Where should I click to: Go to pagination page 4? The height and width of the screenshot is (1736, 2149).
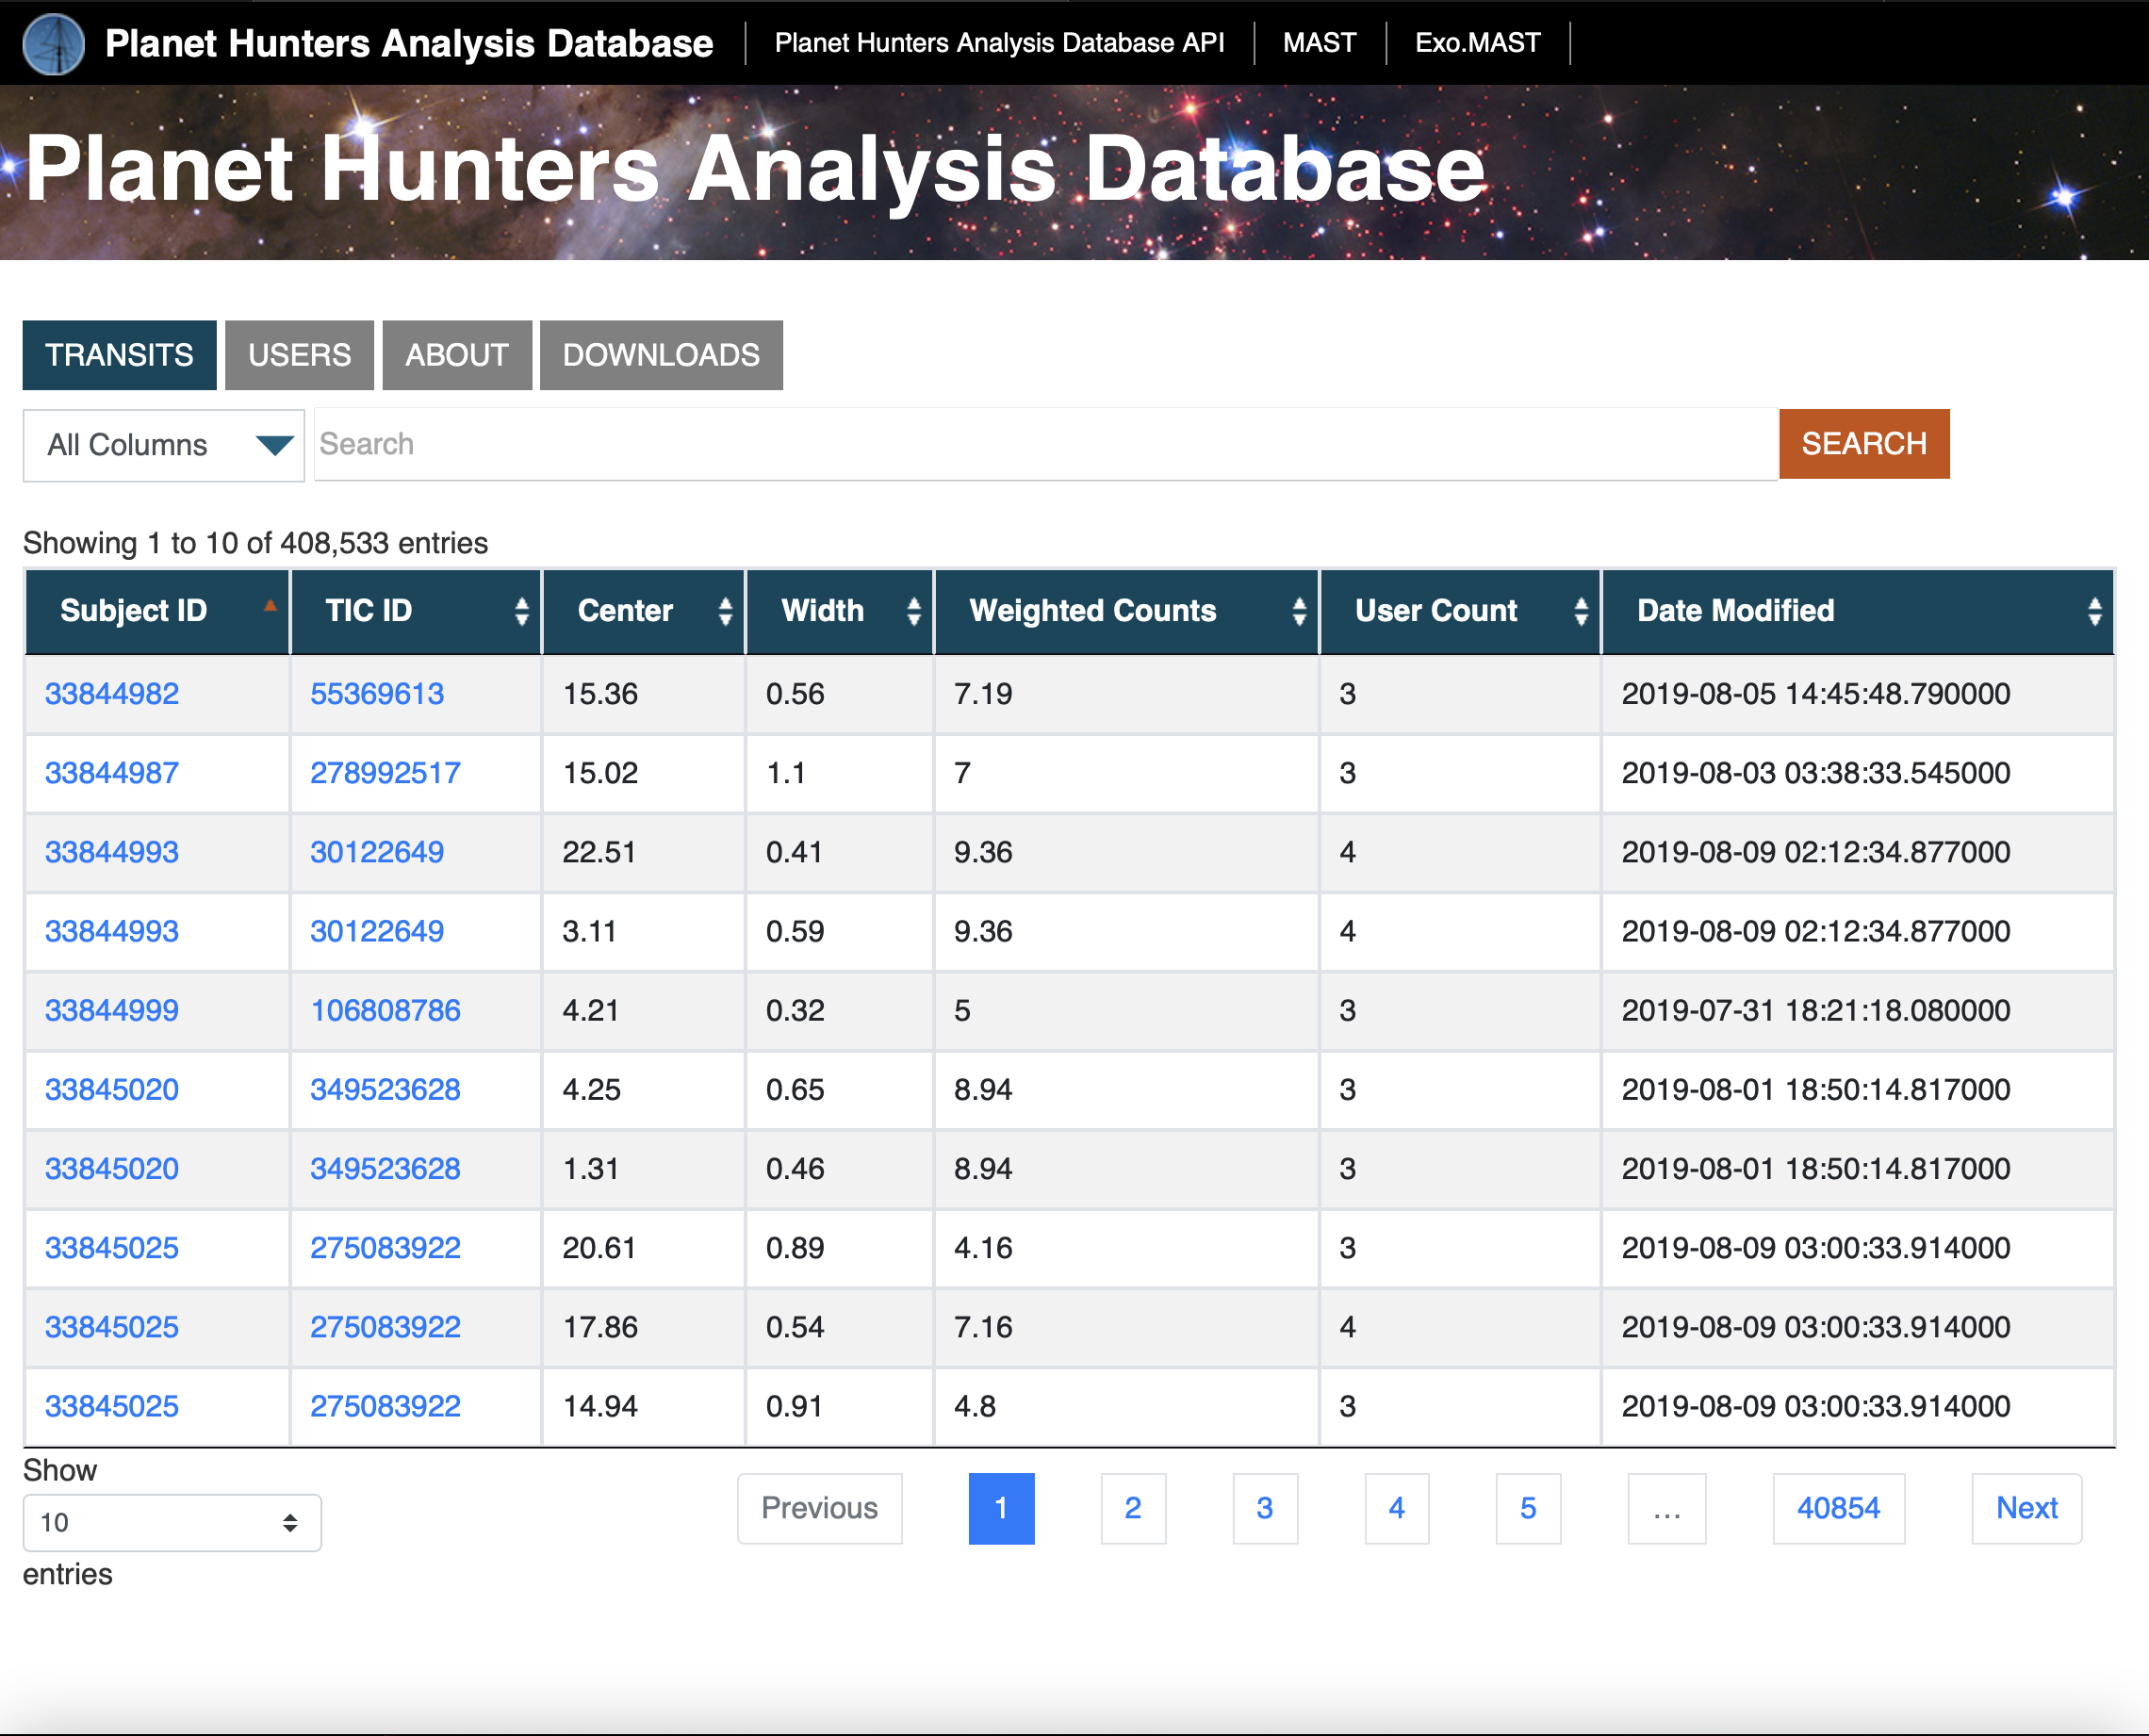[1397, 1508]
